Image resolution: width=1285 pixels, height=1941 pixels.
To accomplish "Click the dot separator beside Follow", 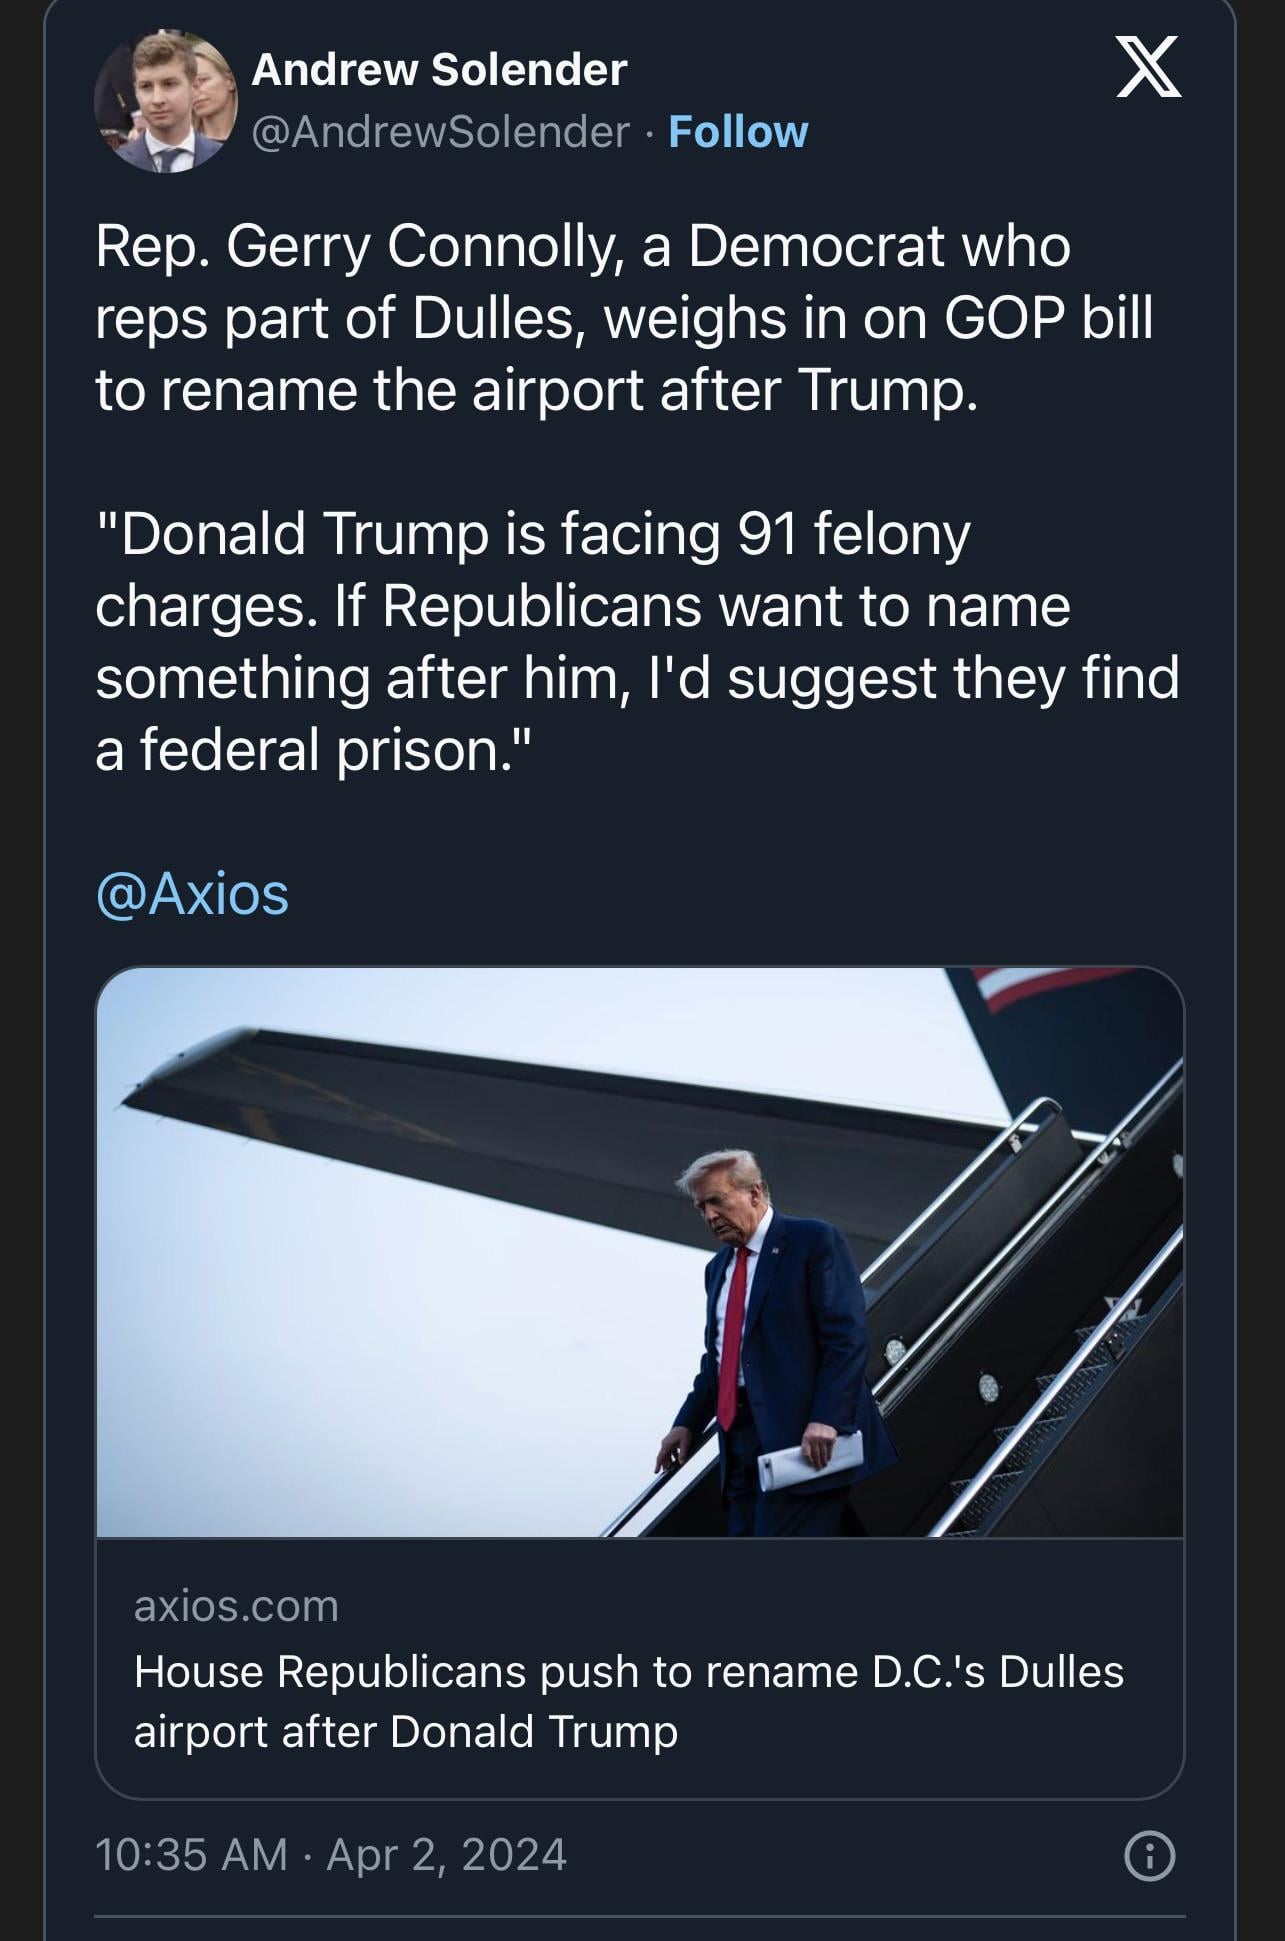I will [x=649, y=132].
